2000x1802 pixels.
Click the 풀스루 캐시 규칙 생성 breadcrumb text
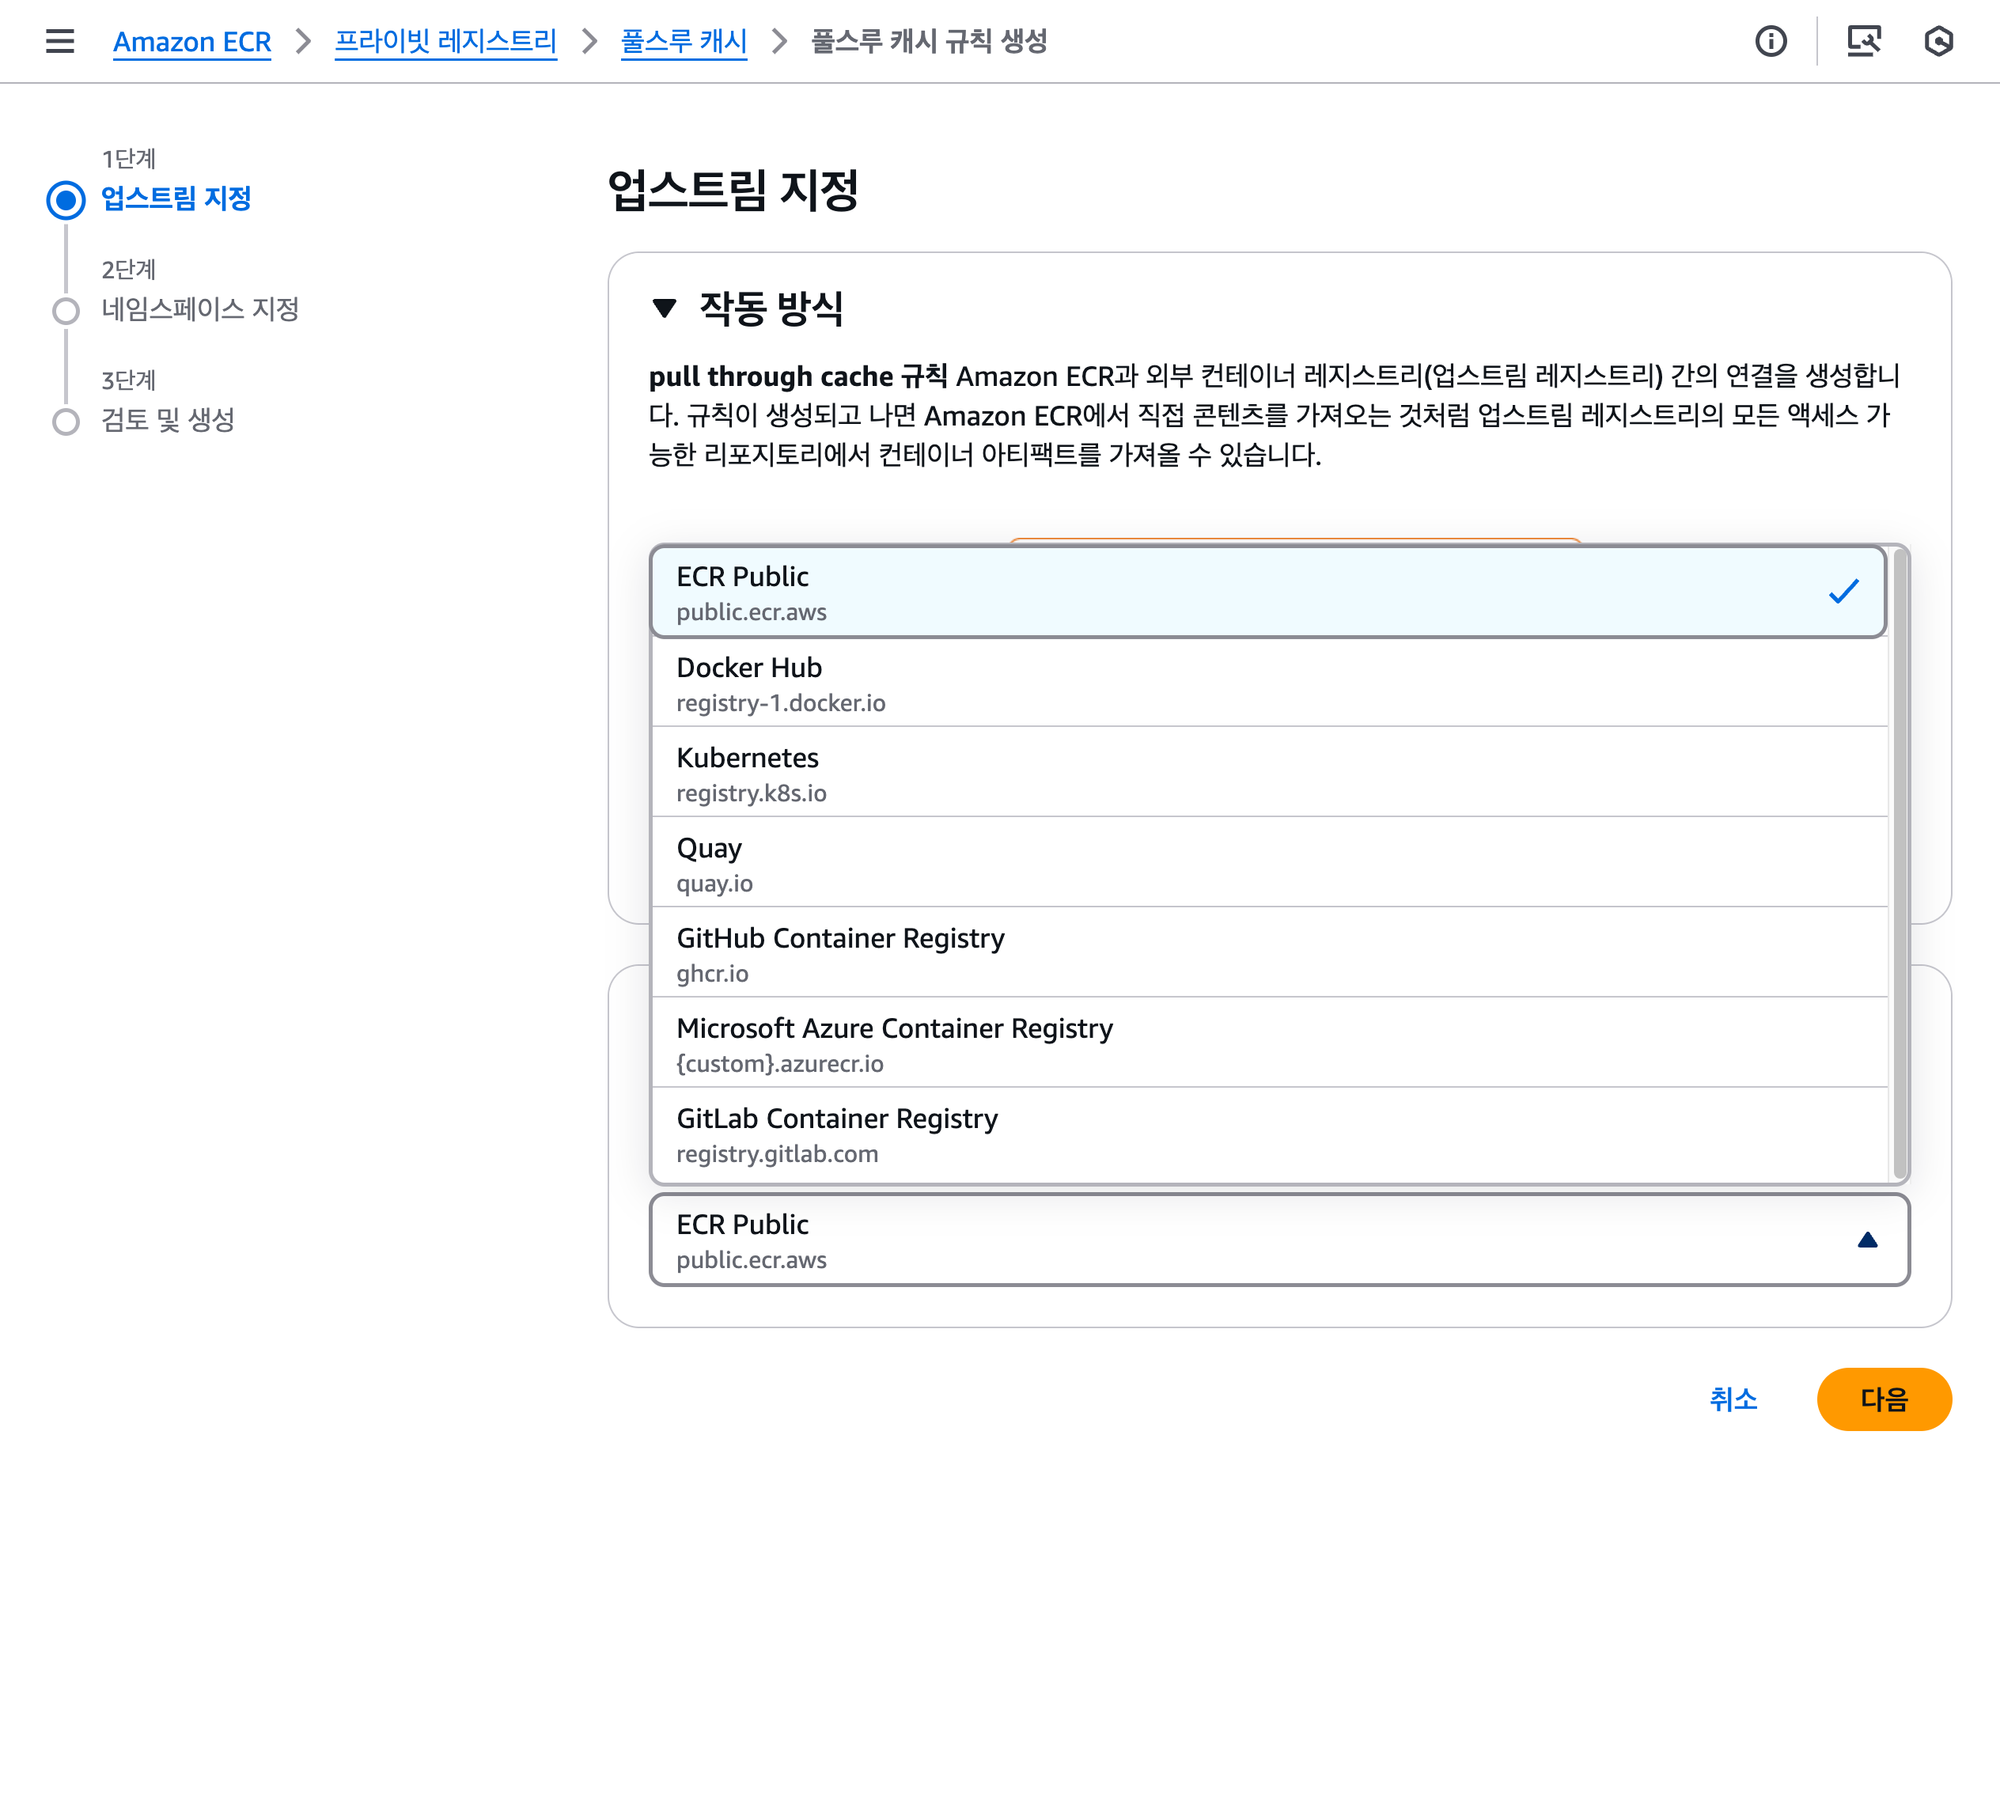[x=929, y=41]
